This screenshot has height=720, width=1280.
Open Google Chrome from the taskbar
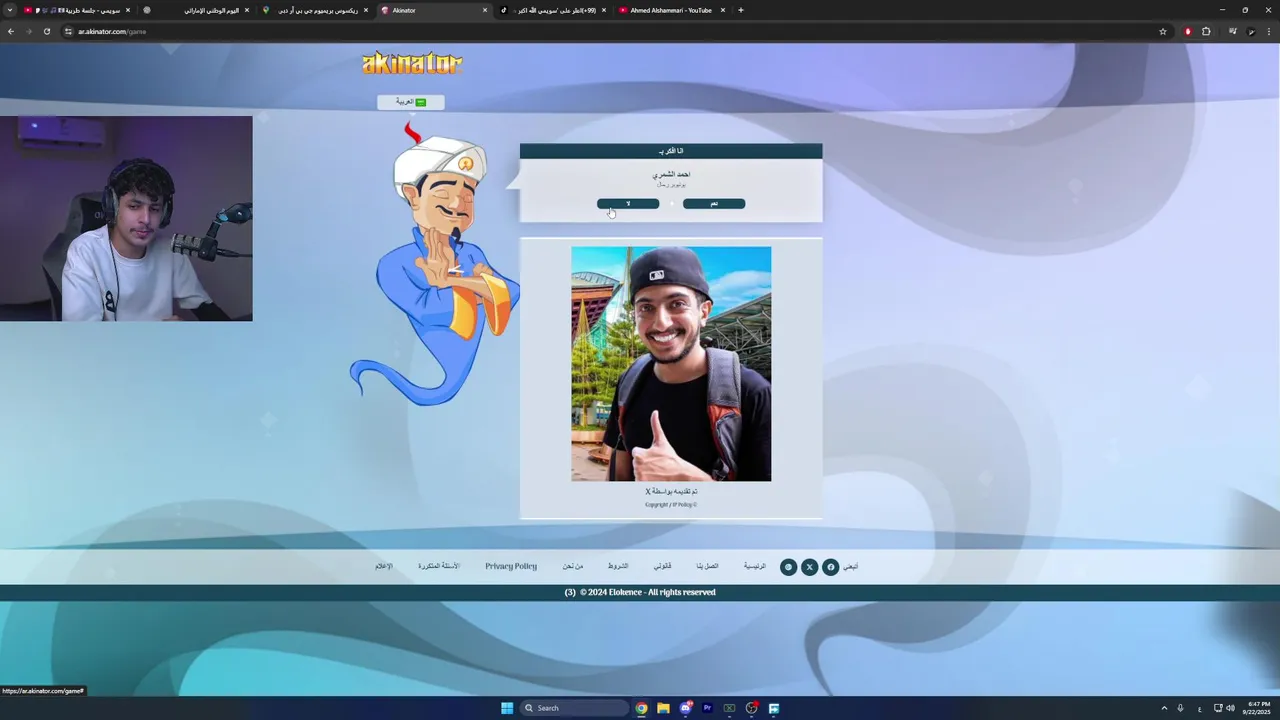(641, 708)
